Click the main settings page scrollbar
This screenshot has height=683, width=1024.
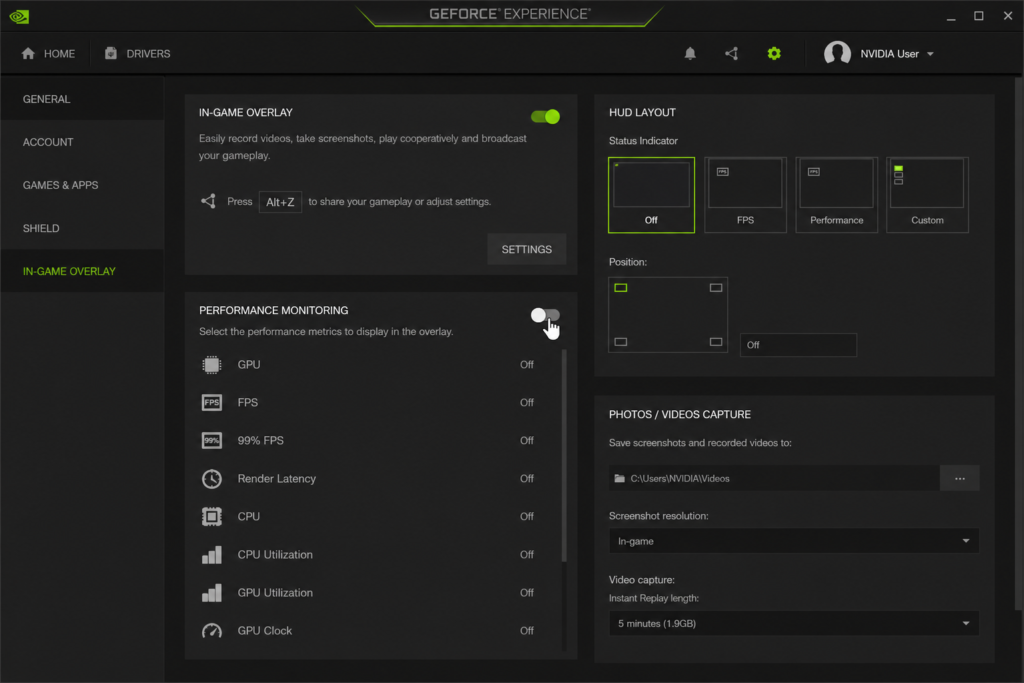click(1018, 344)
